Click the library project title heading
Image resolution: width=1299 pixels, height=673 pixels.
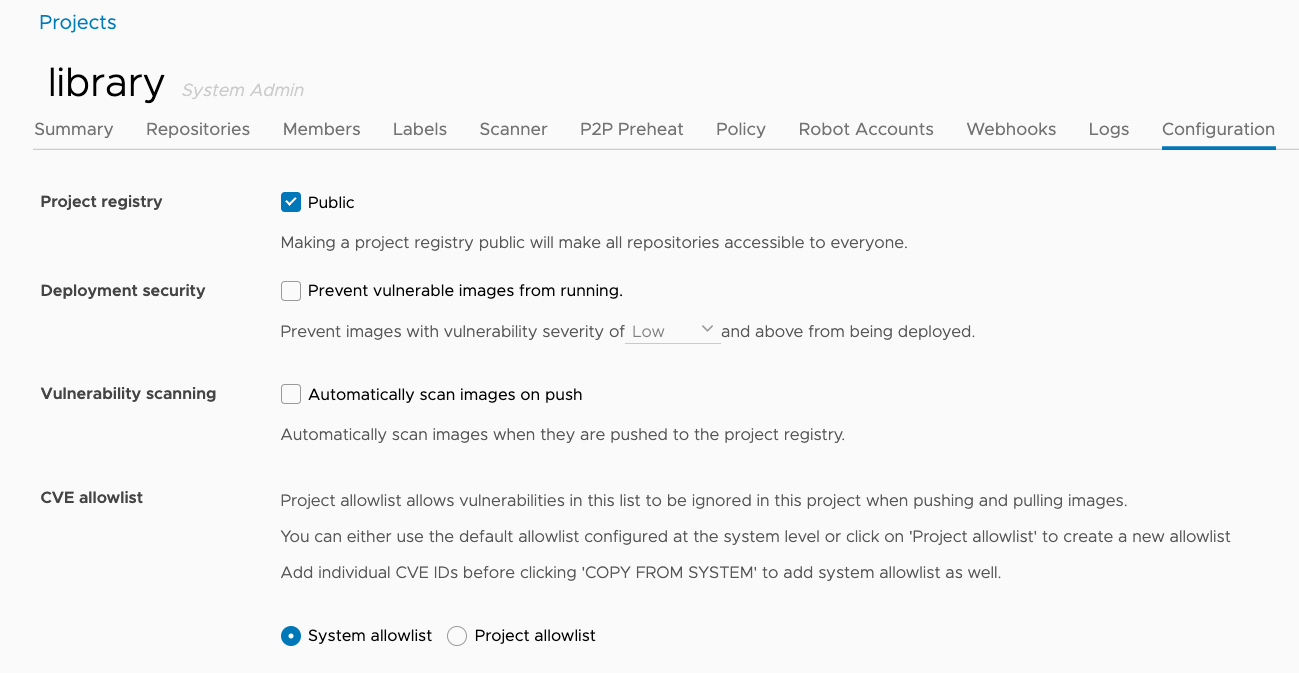[104, 84]
